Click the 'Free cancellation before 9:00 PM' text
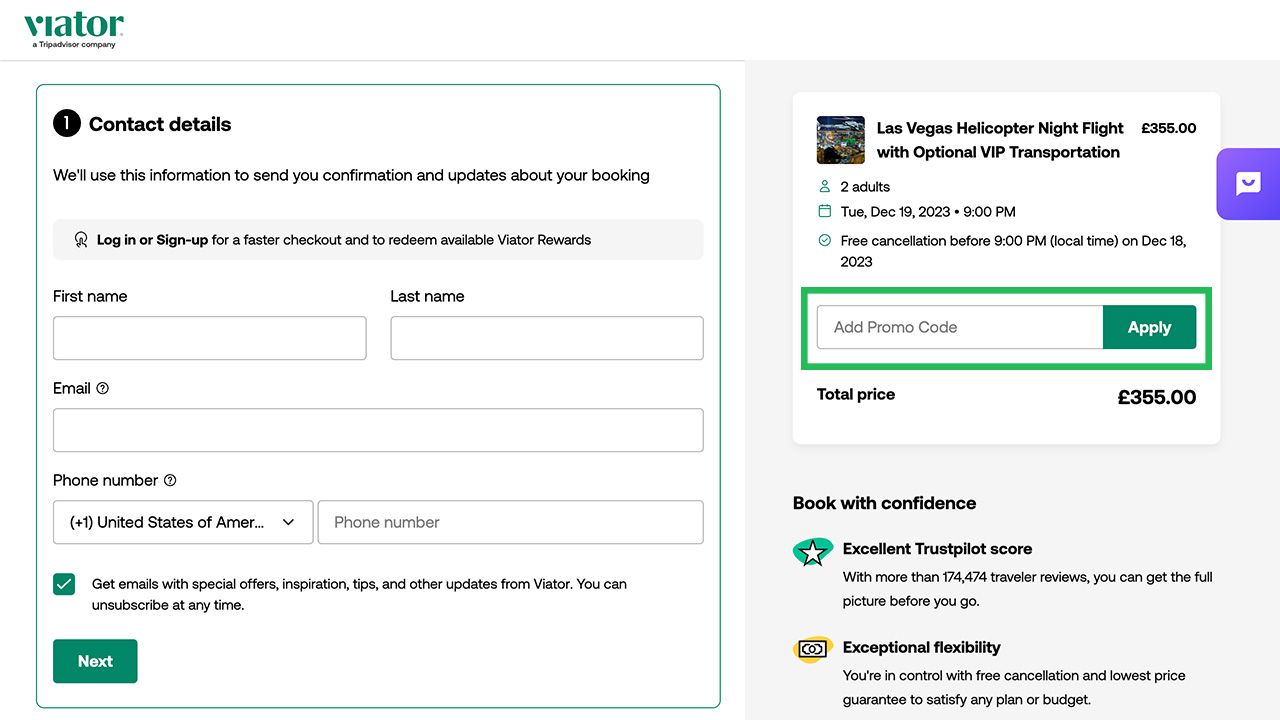 tap(1013, 251)
